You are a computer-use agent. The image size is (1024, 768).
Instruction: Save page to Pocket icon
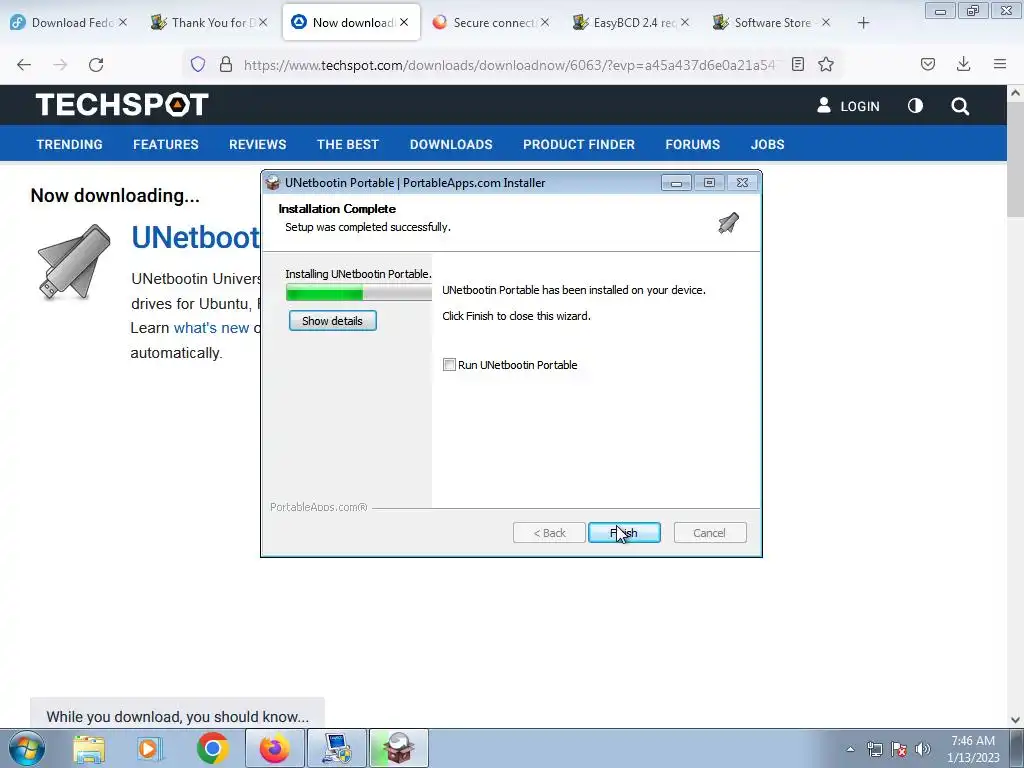(x=928, y=64)
